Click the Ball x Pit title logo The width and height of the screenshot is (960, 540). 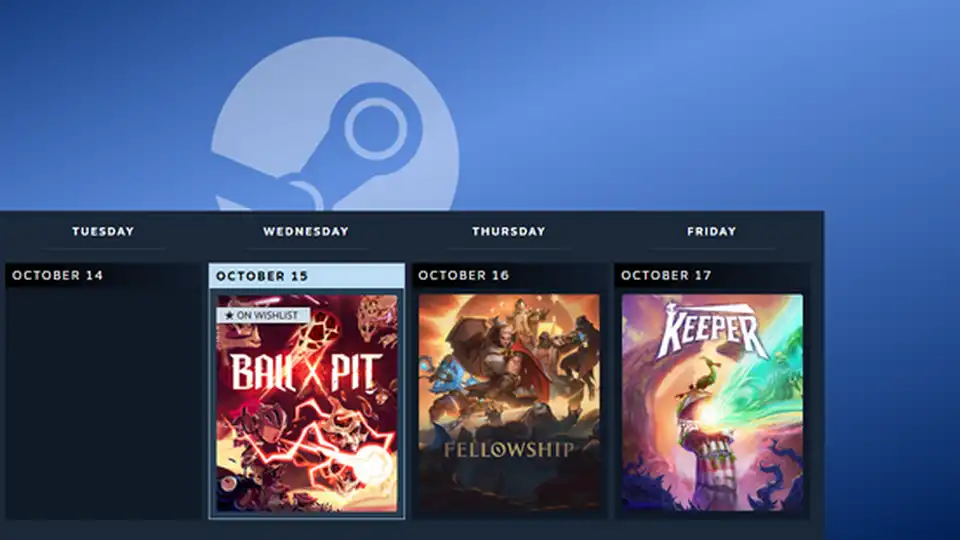(x=306, y=372)
